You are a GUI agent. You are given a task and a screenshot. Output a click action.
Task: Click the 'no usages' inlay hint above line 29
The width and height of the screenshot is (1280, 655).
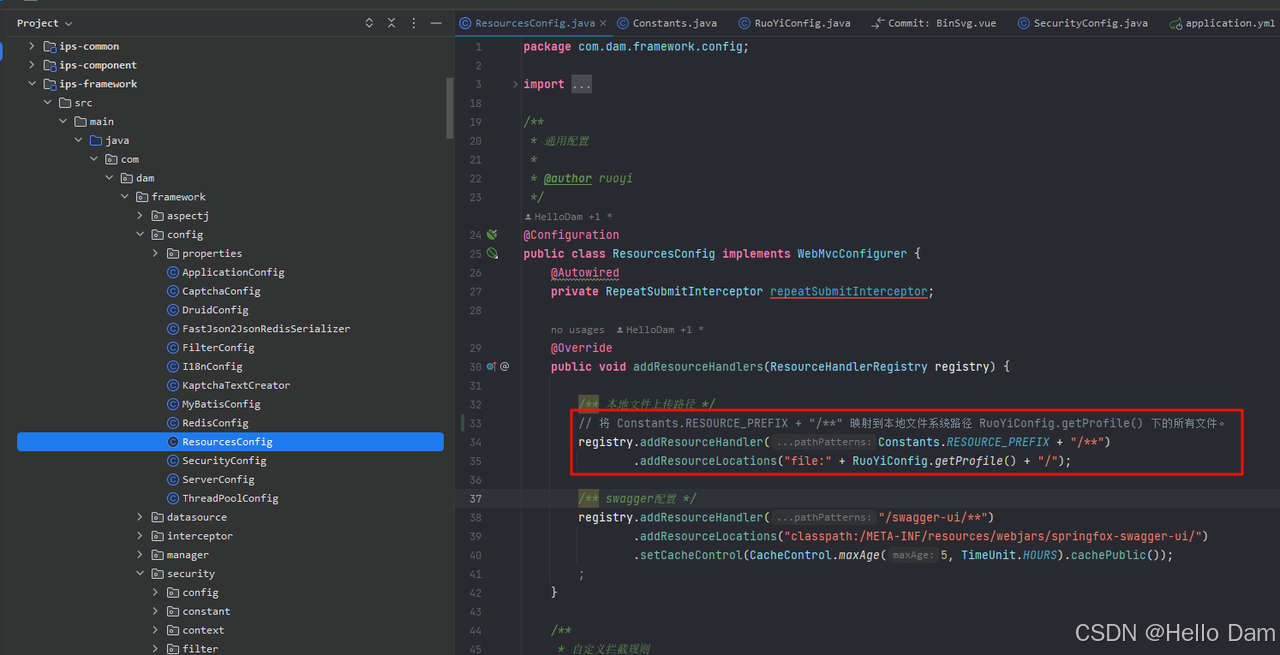click(x=577, y=329)
